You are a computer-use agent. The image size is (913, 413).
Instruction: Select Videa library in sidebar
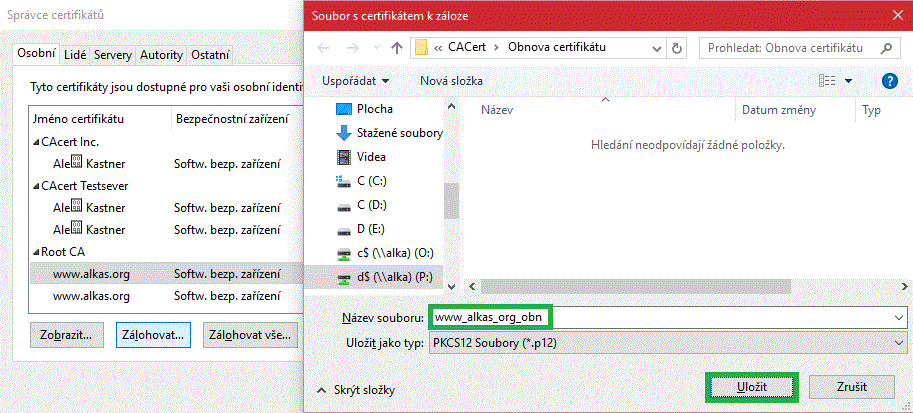[370, 157]
